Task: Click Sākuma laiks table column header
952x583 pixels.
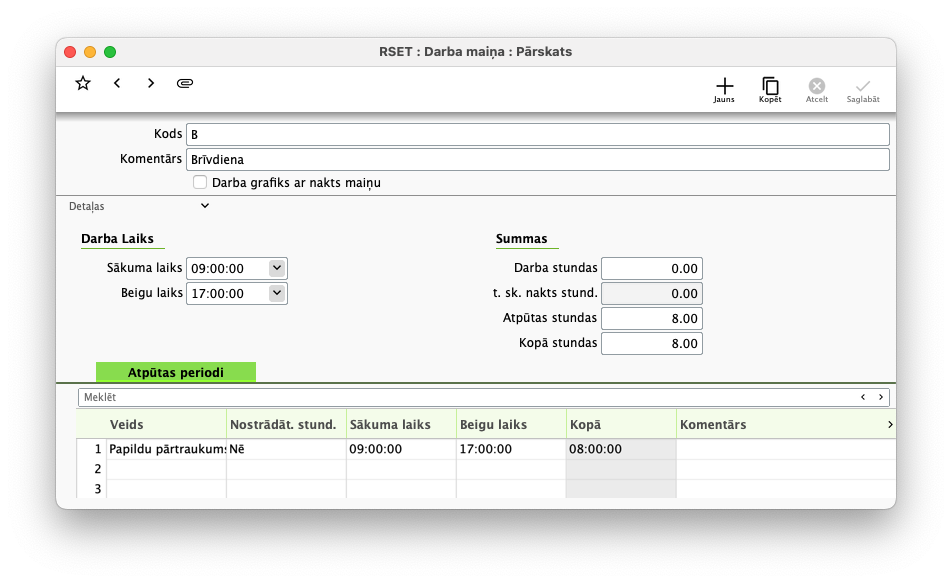Action: click(401, 424)
